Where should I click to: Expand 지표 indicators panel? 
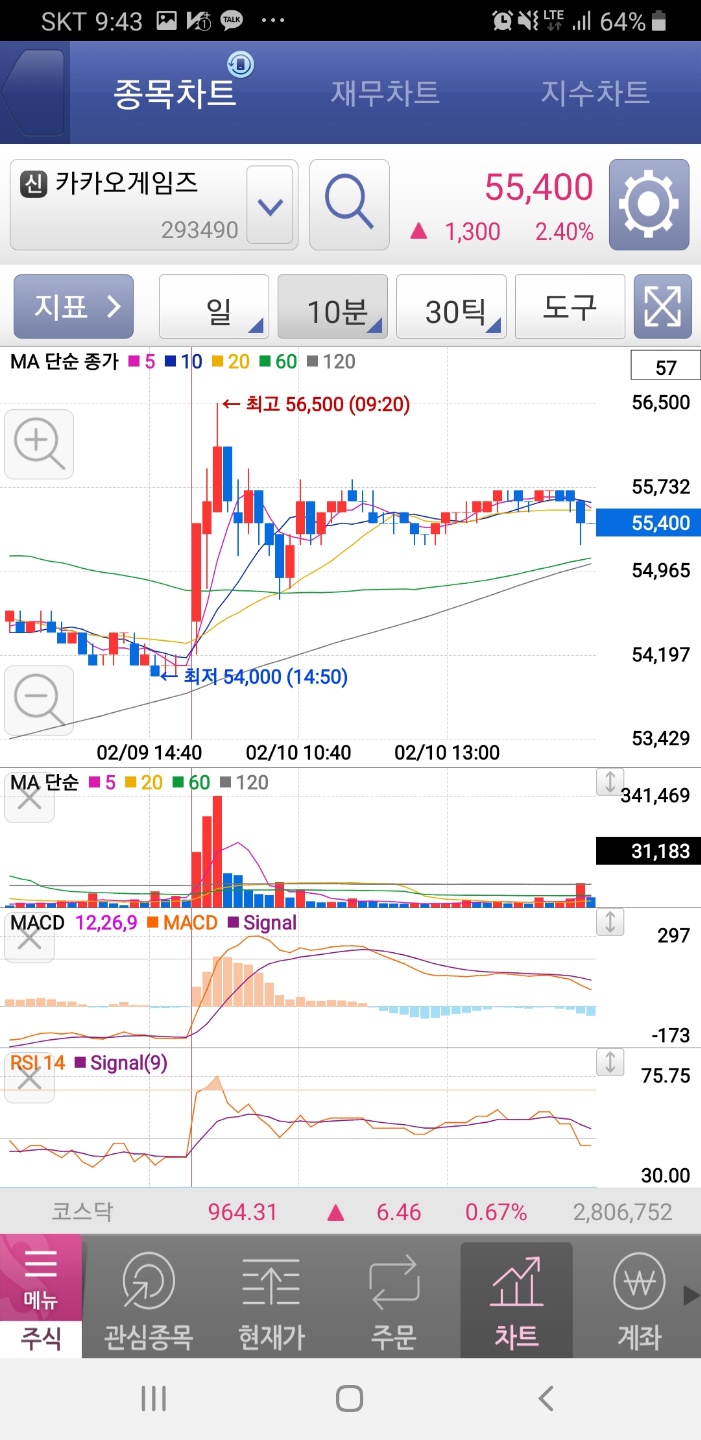(x=73, y=307)
